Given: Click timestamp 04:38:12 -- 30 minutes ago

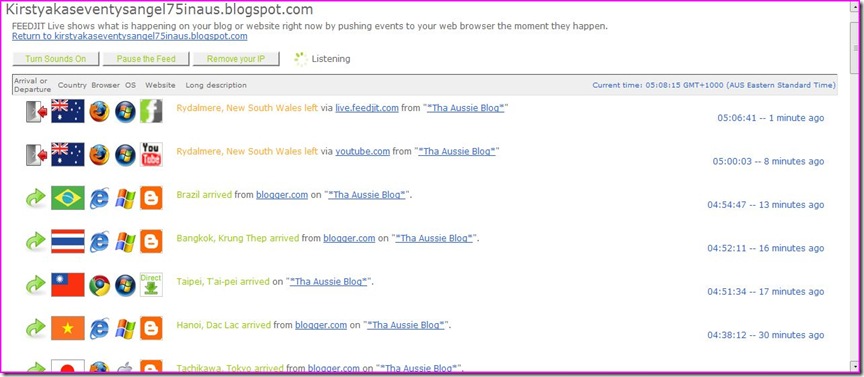Looking at the screenshot, I should tap(766, 335).
